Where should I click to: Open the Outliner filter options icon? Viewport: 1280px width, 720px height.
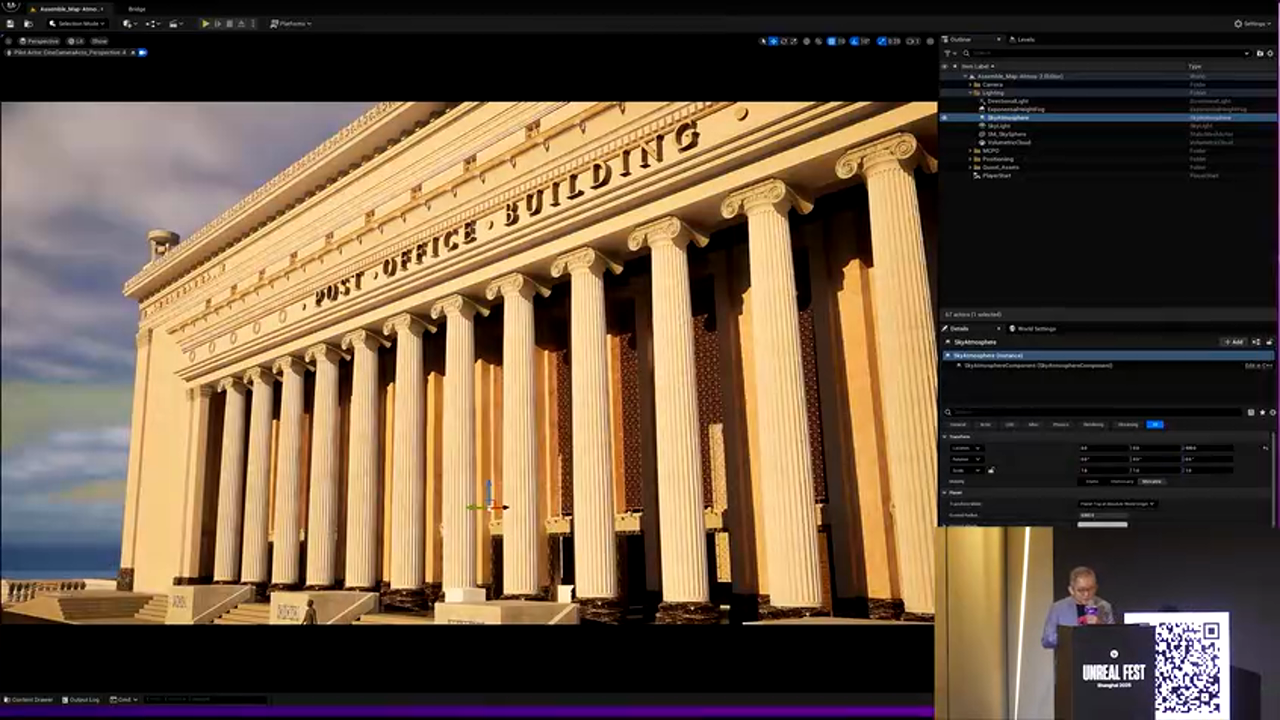(950, 53)
